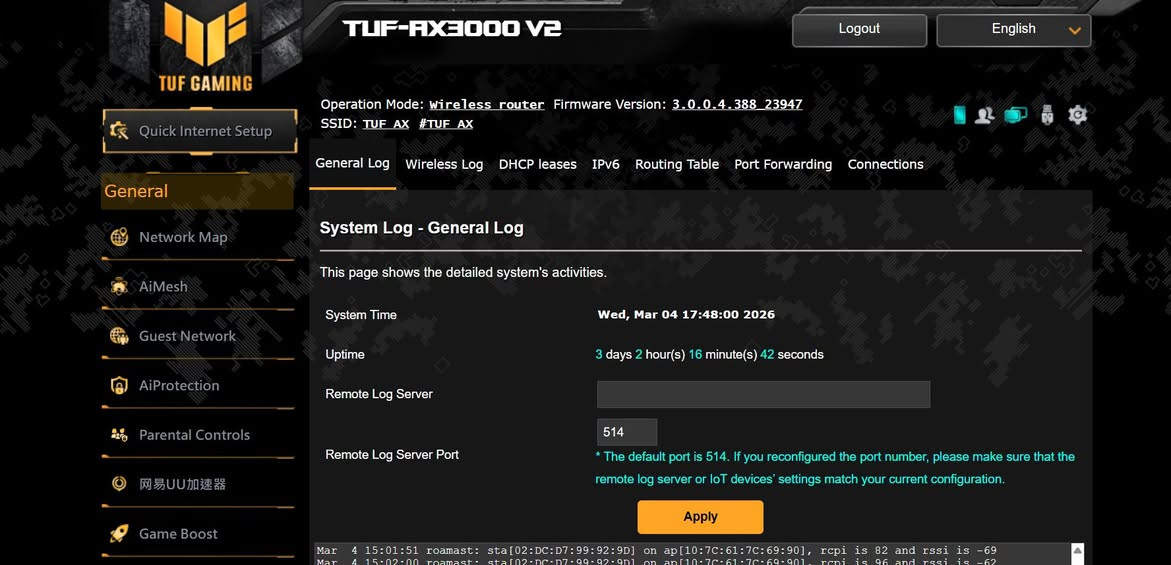The height and width of the screenshot is (565, 1171).
Task: Click the Quick Internet Setup button label
Action: (205, 131)
